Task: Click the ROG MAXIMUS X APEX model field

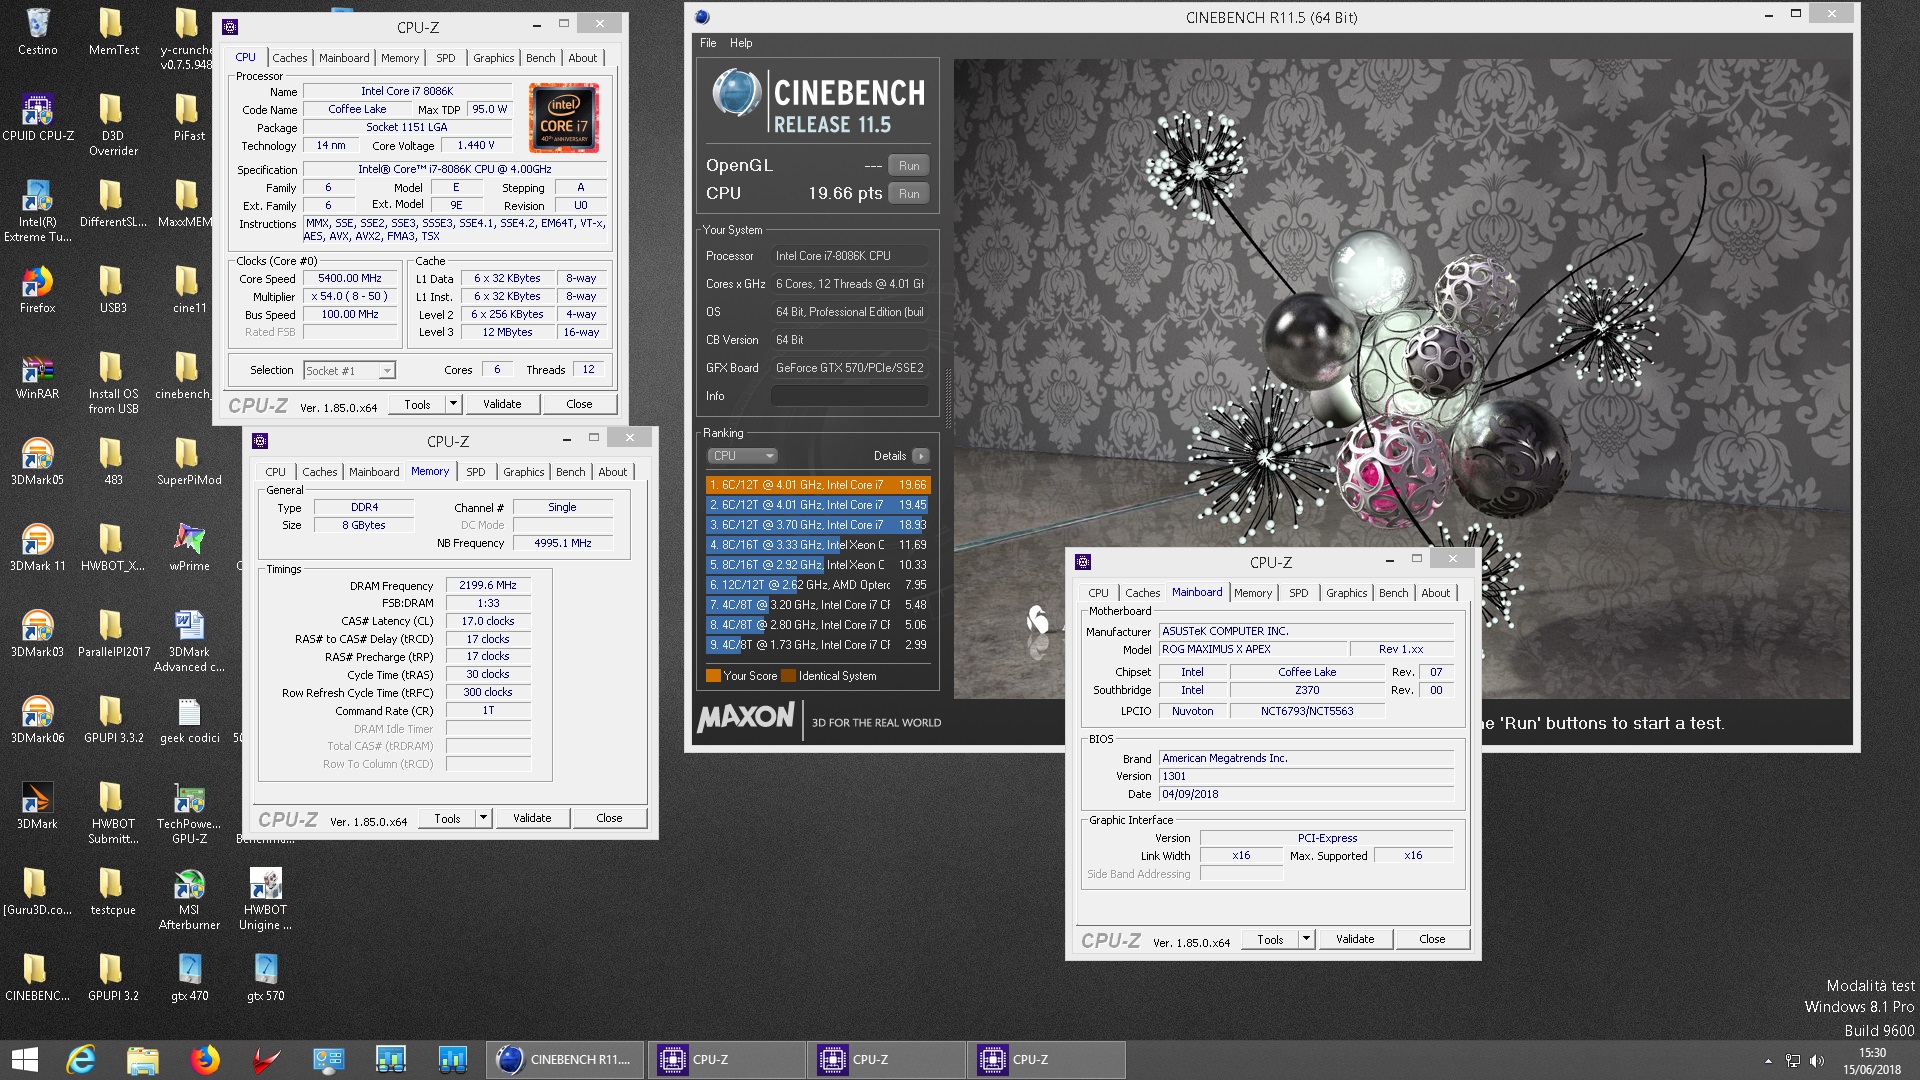Action: pos(1253,650)
